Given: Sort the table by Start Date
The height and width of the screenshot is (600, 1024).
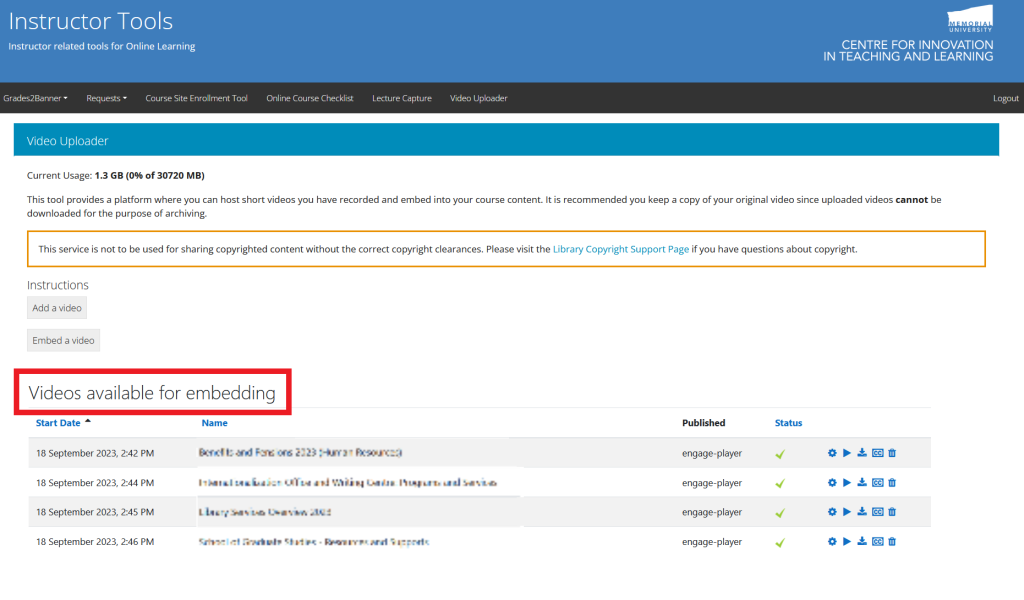Looking at the screenshot, I should [58, 423].
